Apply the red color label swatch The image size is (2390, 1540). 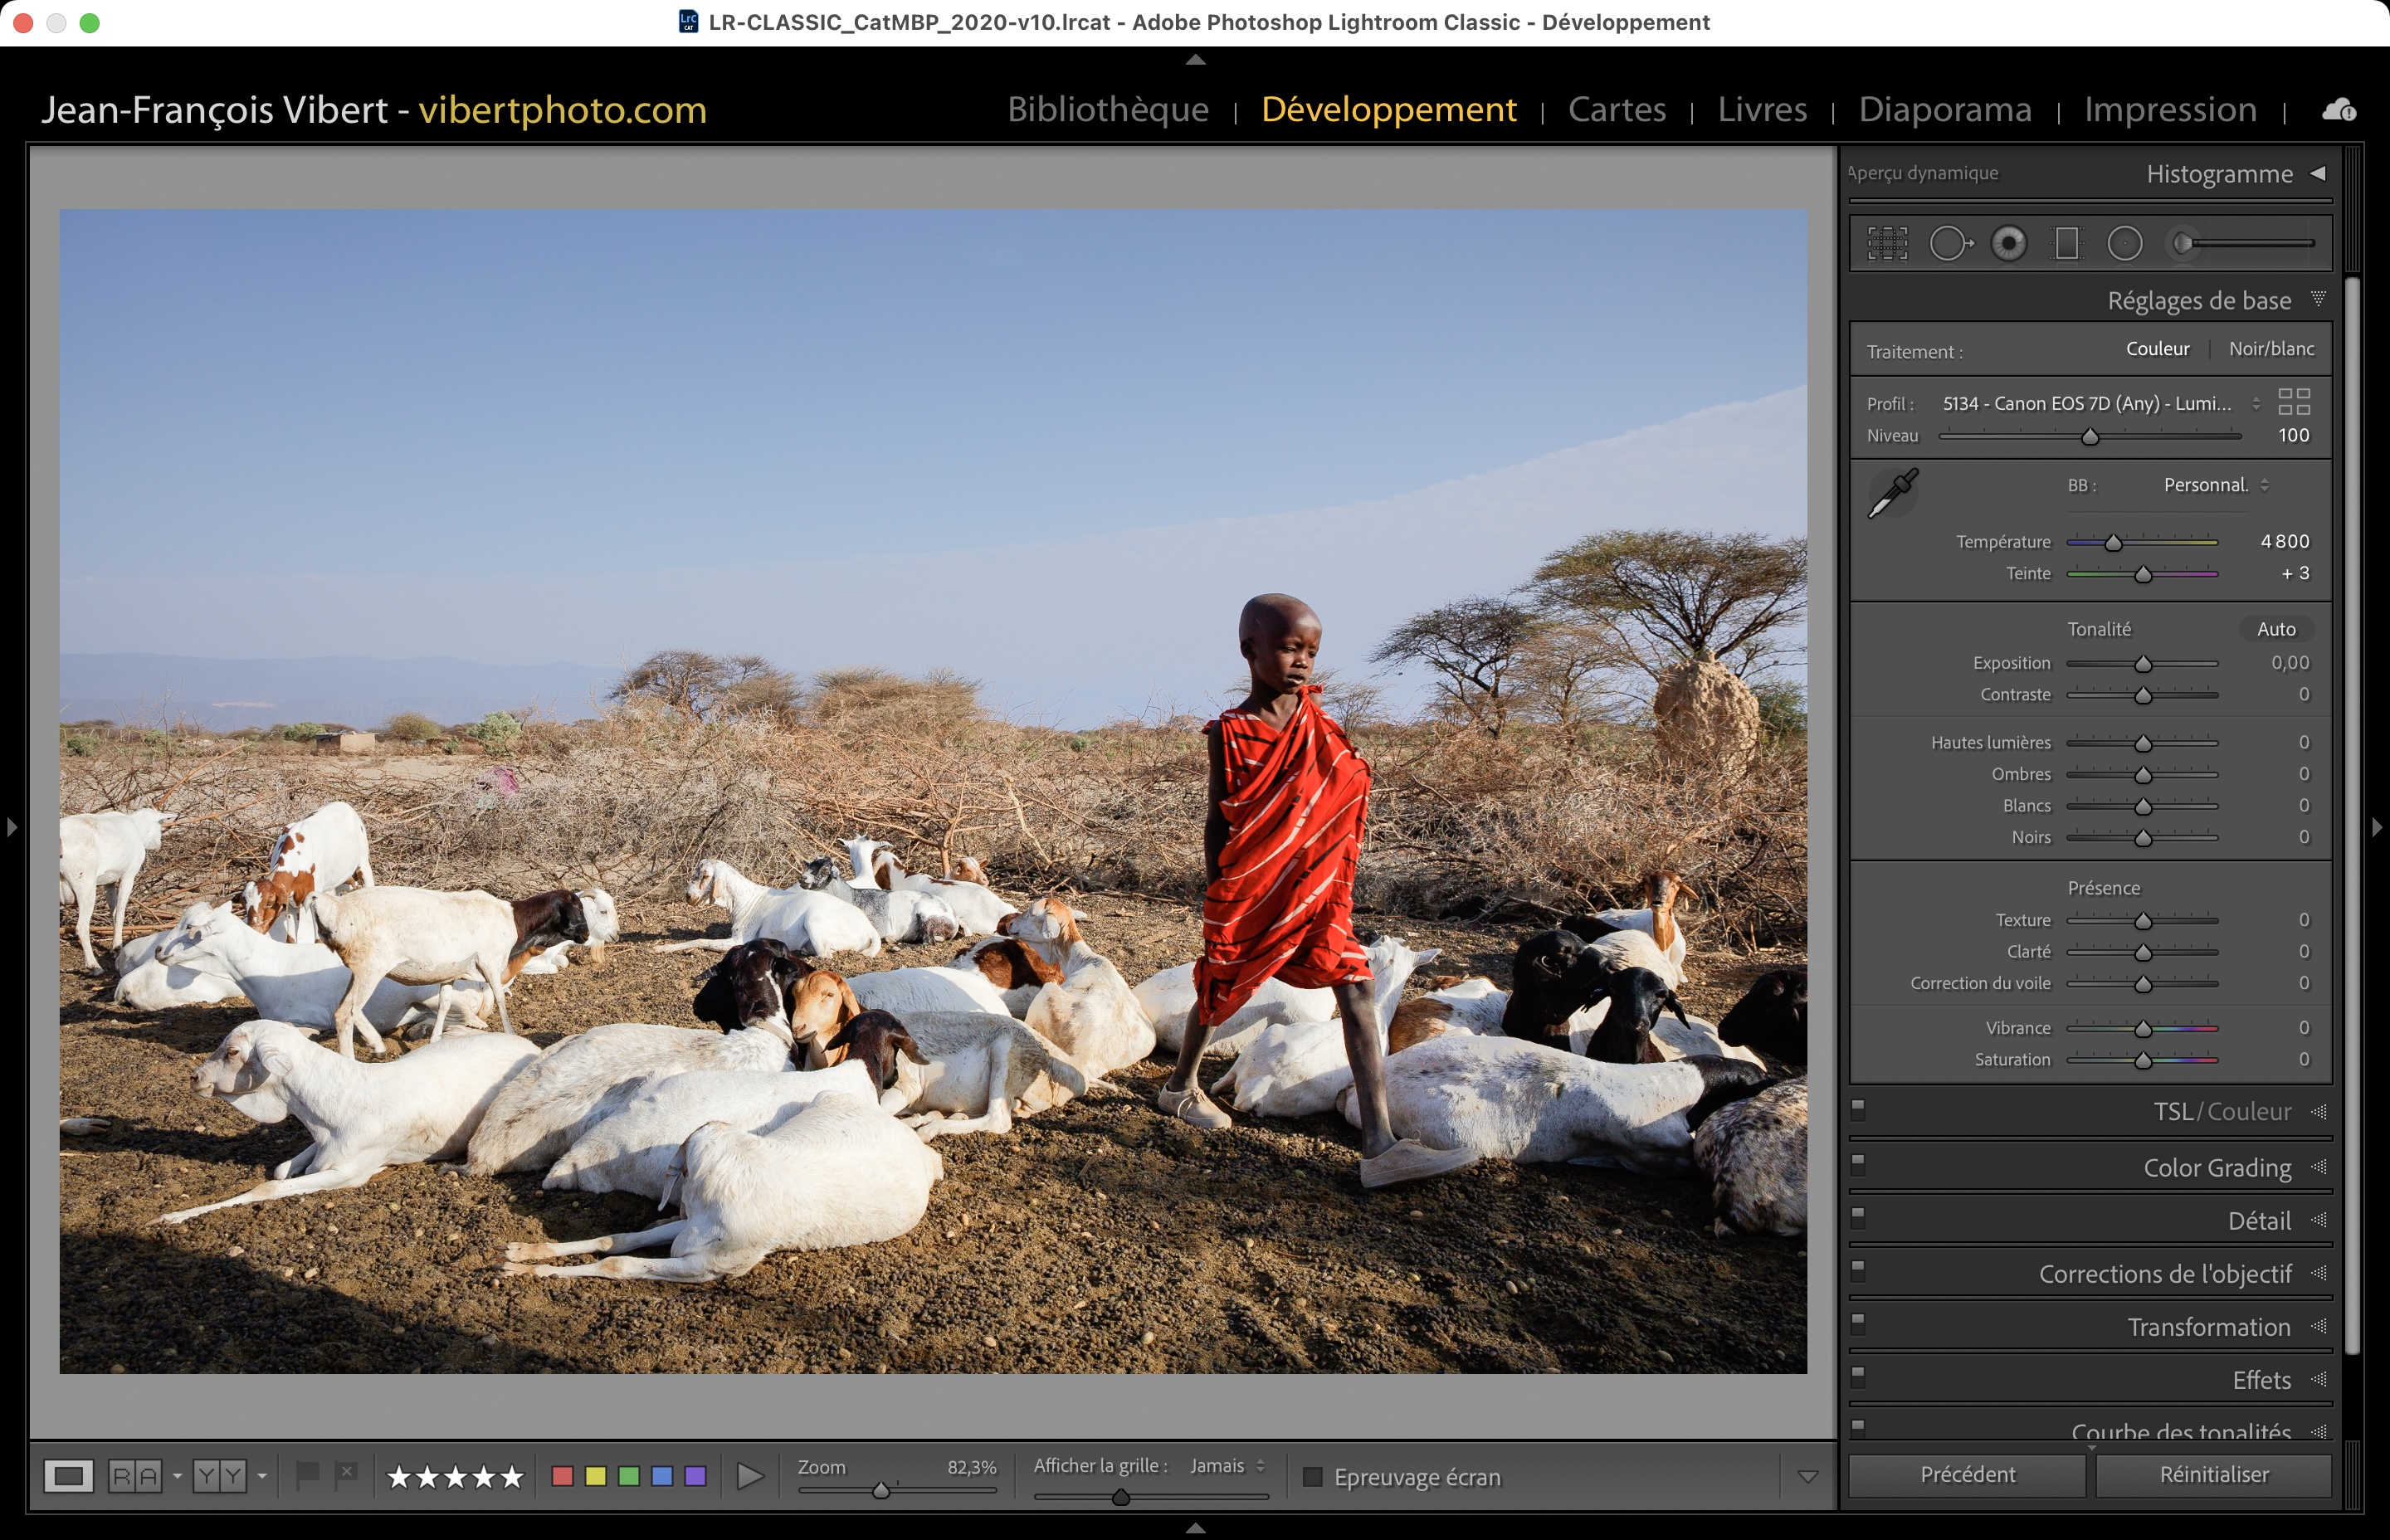pos(562,1476)
